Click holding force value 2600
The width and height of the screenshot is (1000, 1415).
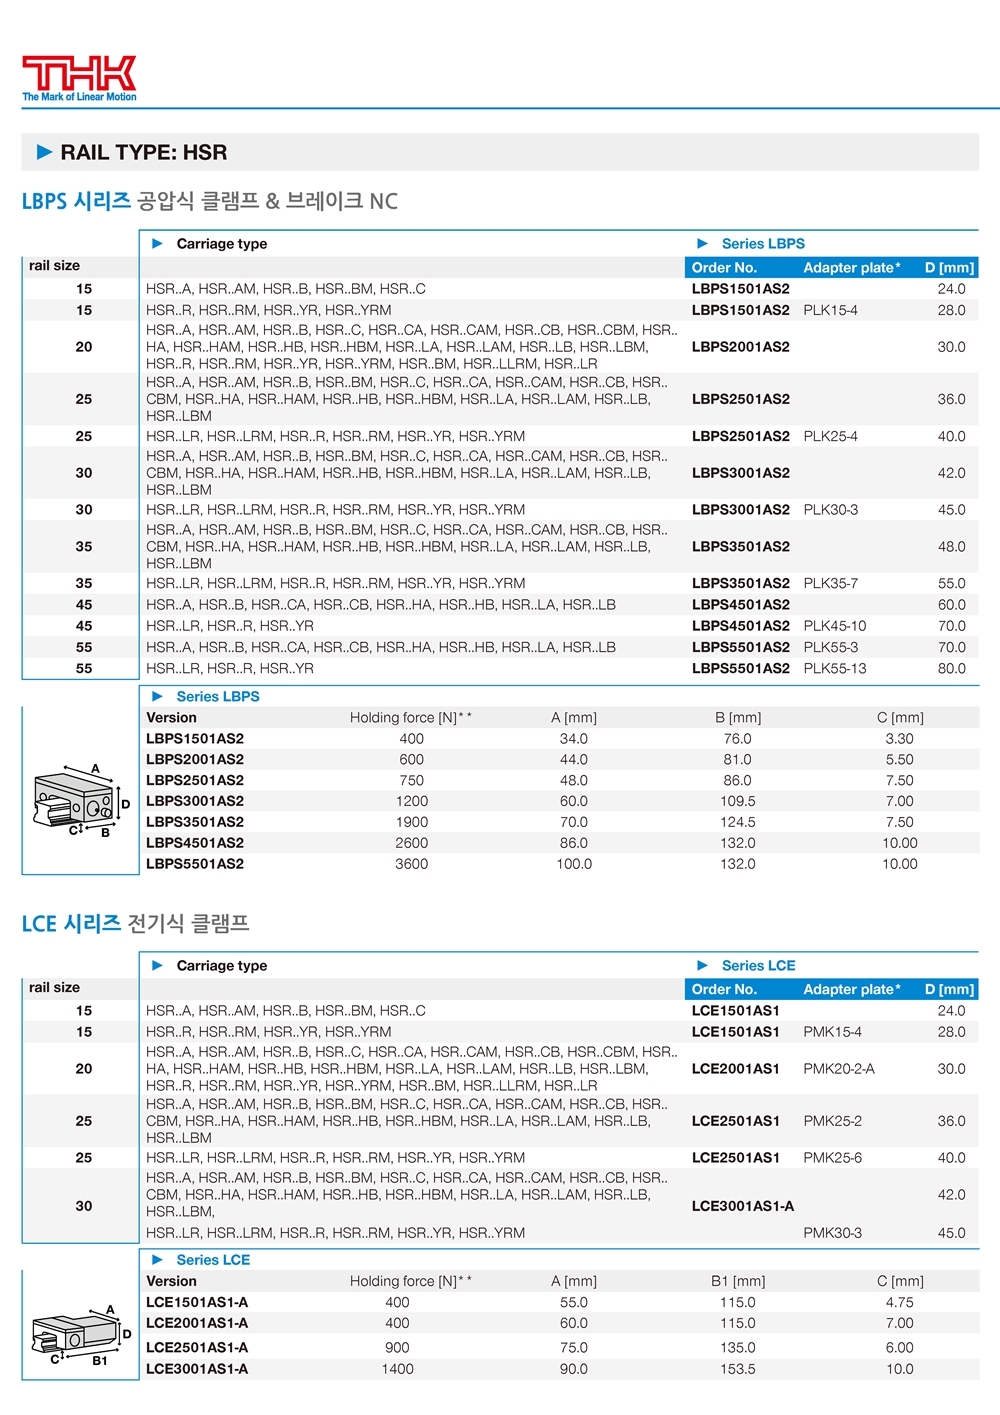pos(412,843)
